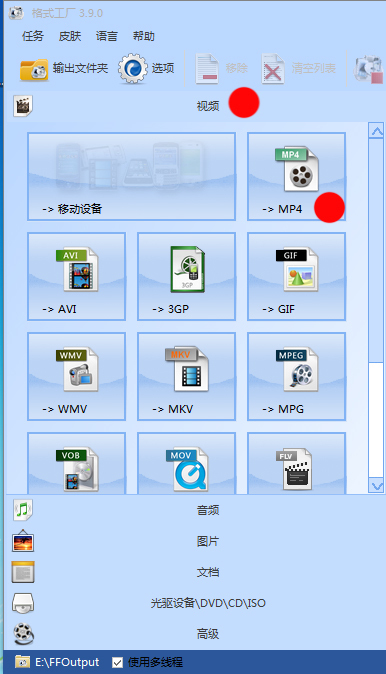Click the stop-task icon at the toolbar edge

(368, 69)
